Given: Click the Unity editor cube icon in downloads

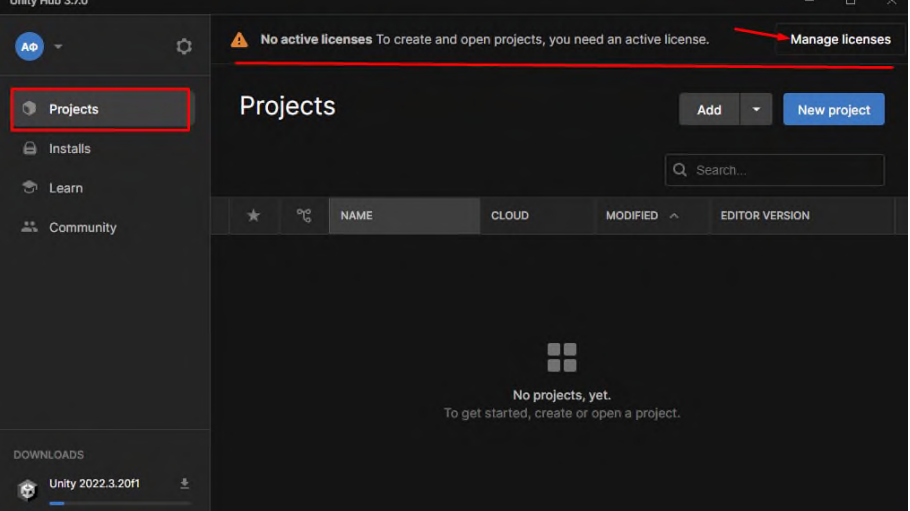Looking at the screenshot, I should pyautogui.click(x=27, y=490).
